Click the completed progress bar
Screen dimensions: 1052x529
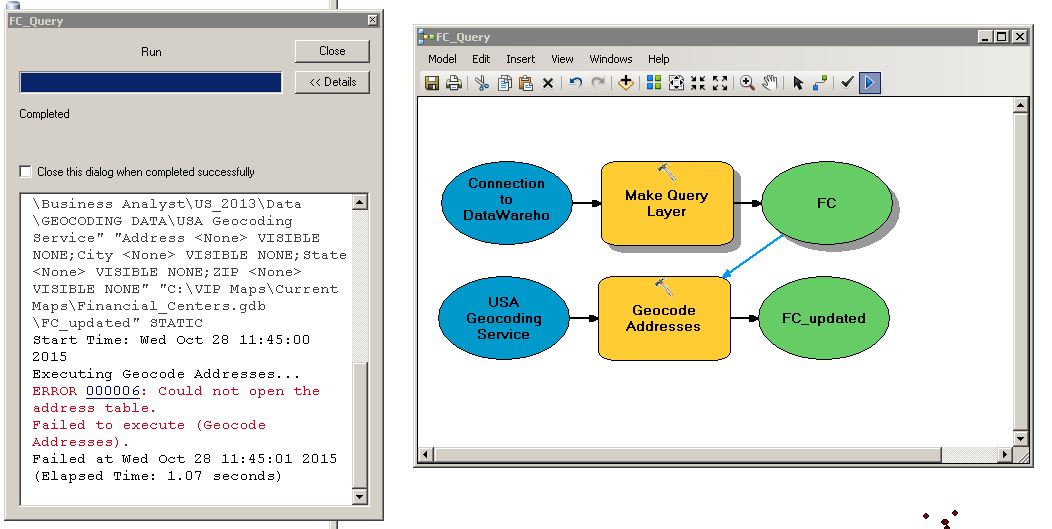point(151,82)
